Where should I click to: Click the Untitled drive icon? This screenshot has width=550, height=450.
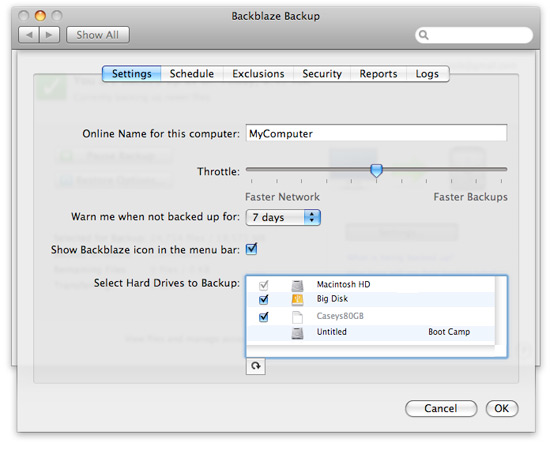297,333
